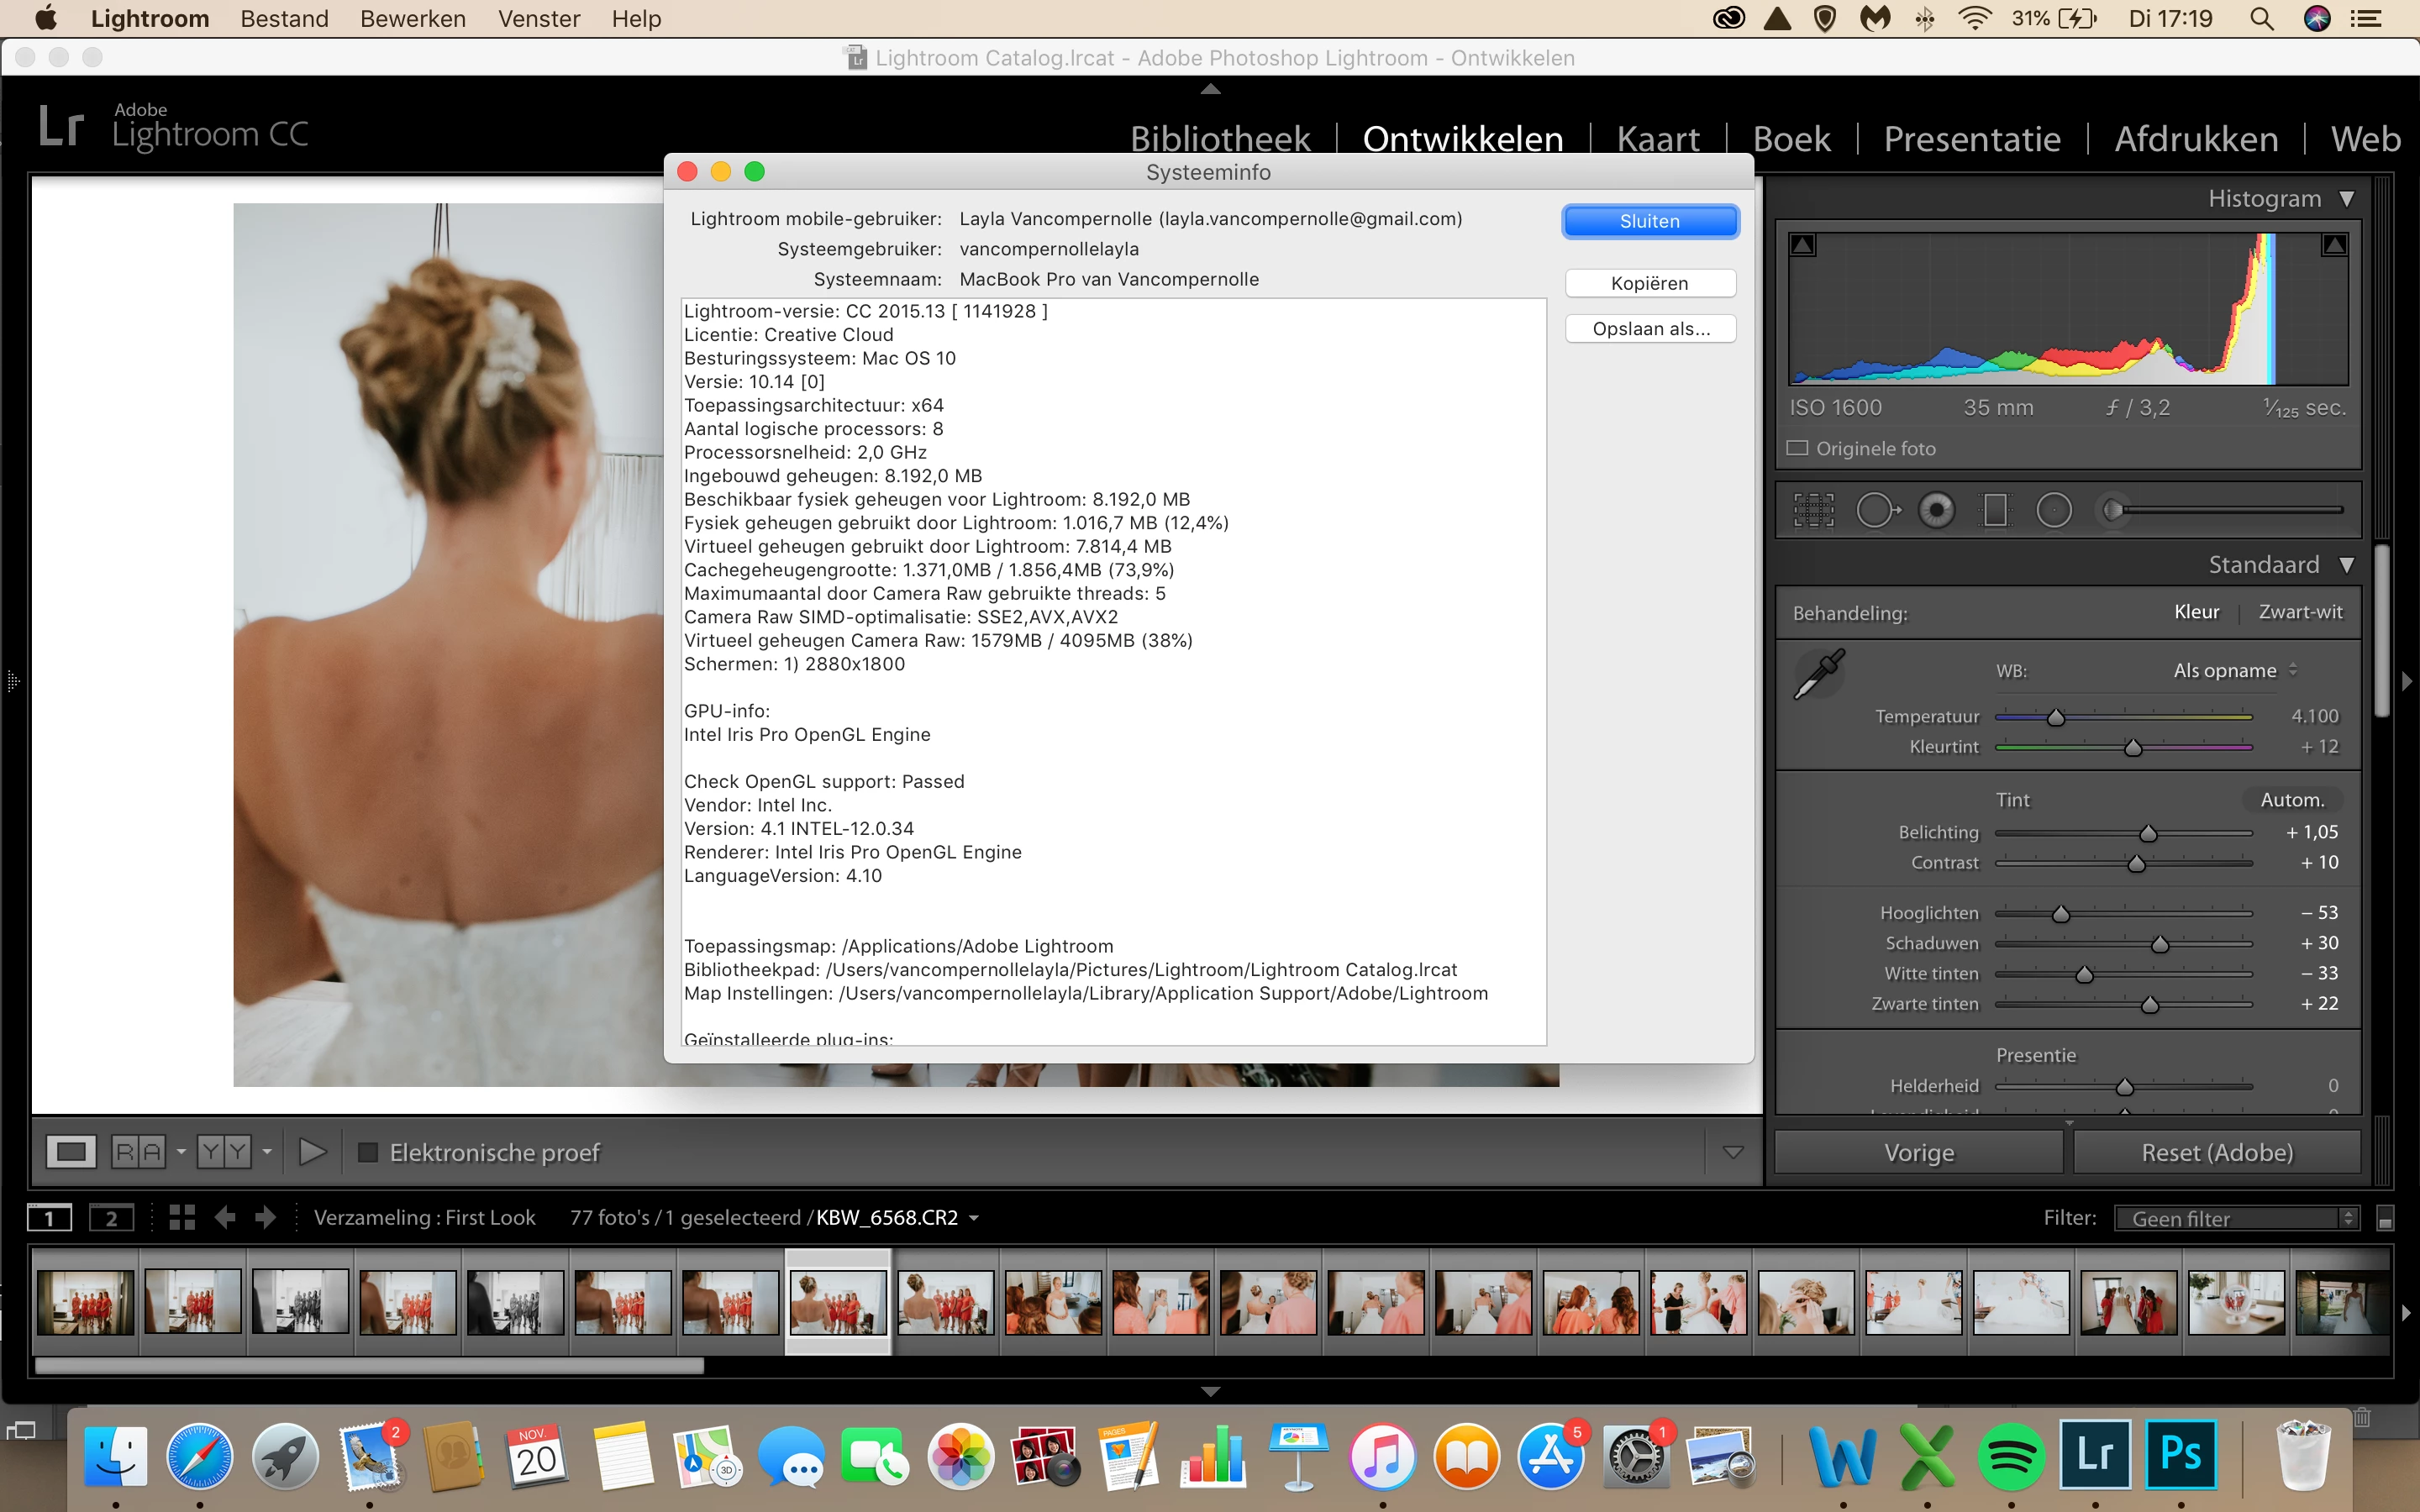Select the Spot Removal tool icon
Viewport: 2420px width, 1512px height.
click(x=1877, y=510)
